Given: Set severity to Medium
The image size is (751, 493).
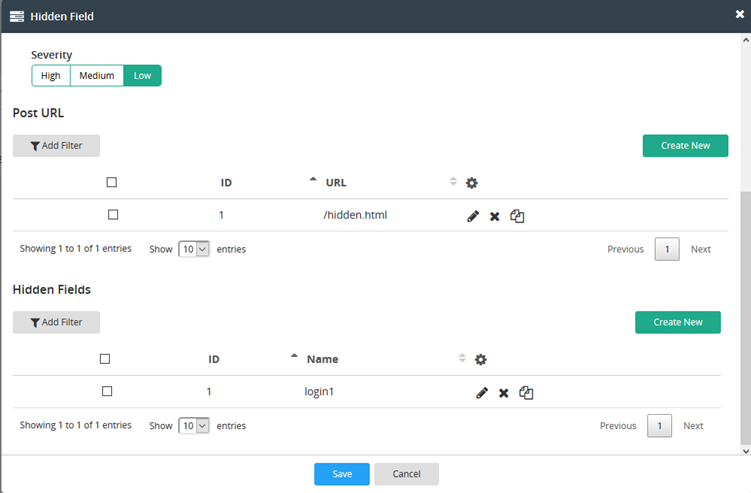Looking at the screenshot, I should 97,76.
